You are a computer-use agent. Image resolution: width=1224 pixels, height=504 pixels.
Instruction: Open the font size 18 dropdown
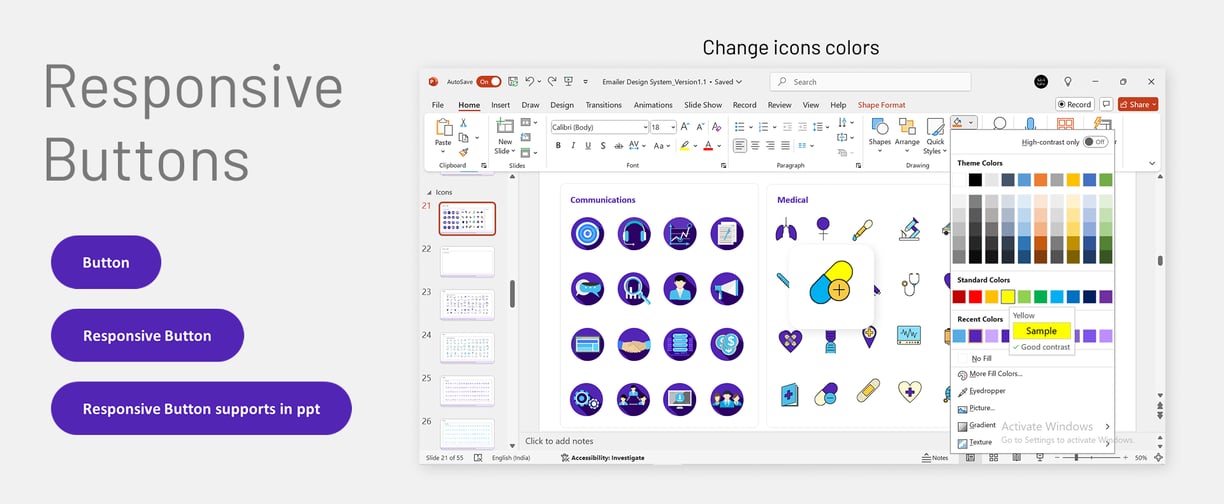(x=663, y=127)
